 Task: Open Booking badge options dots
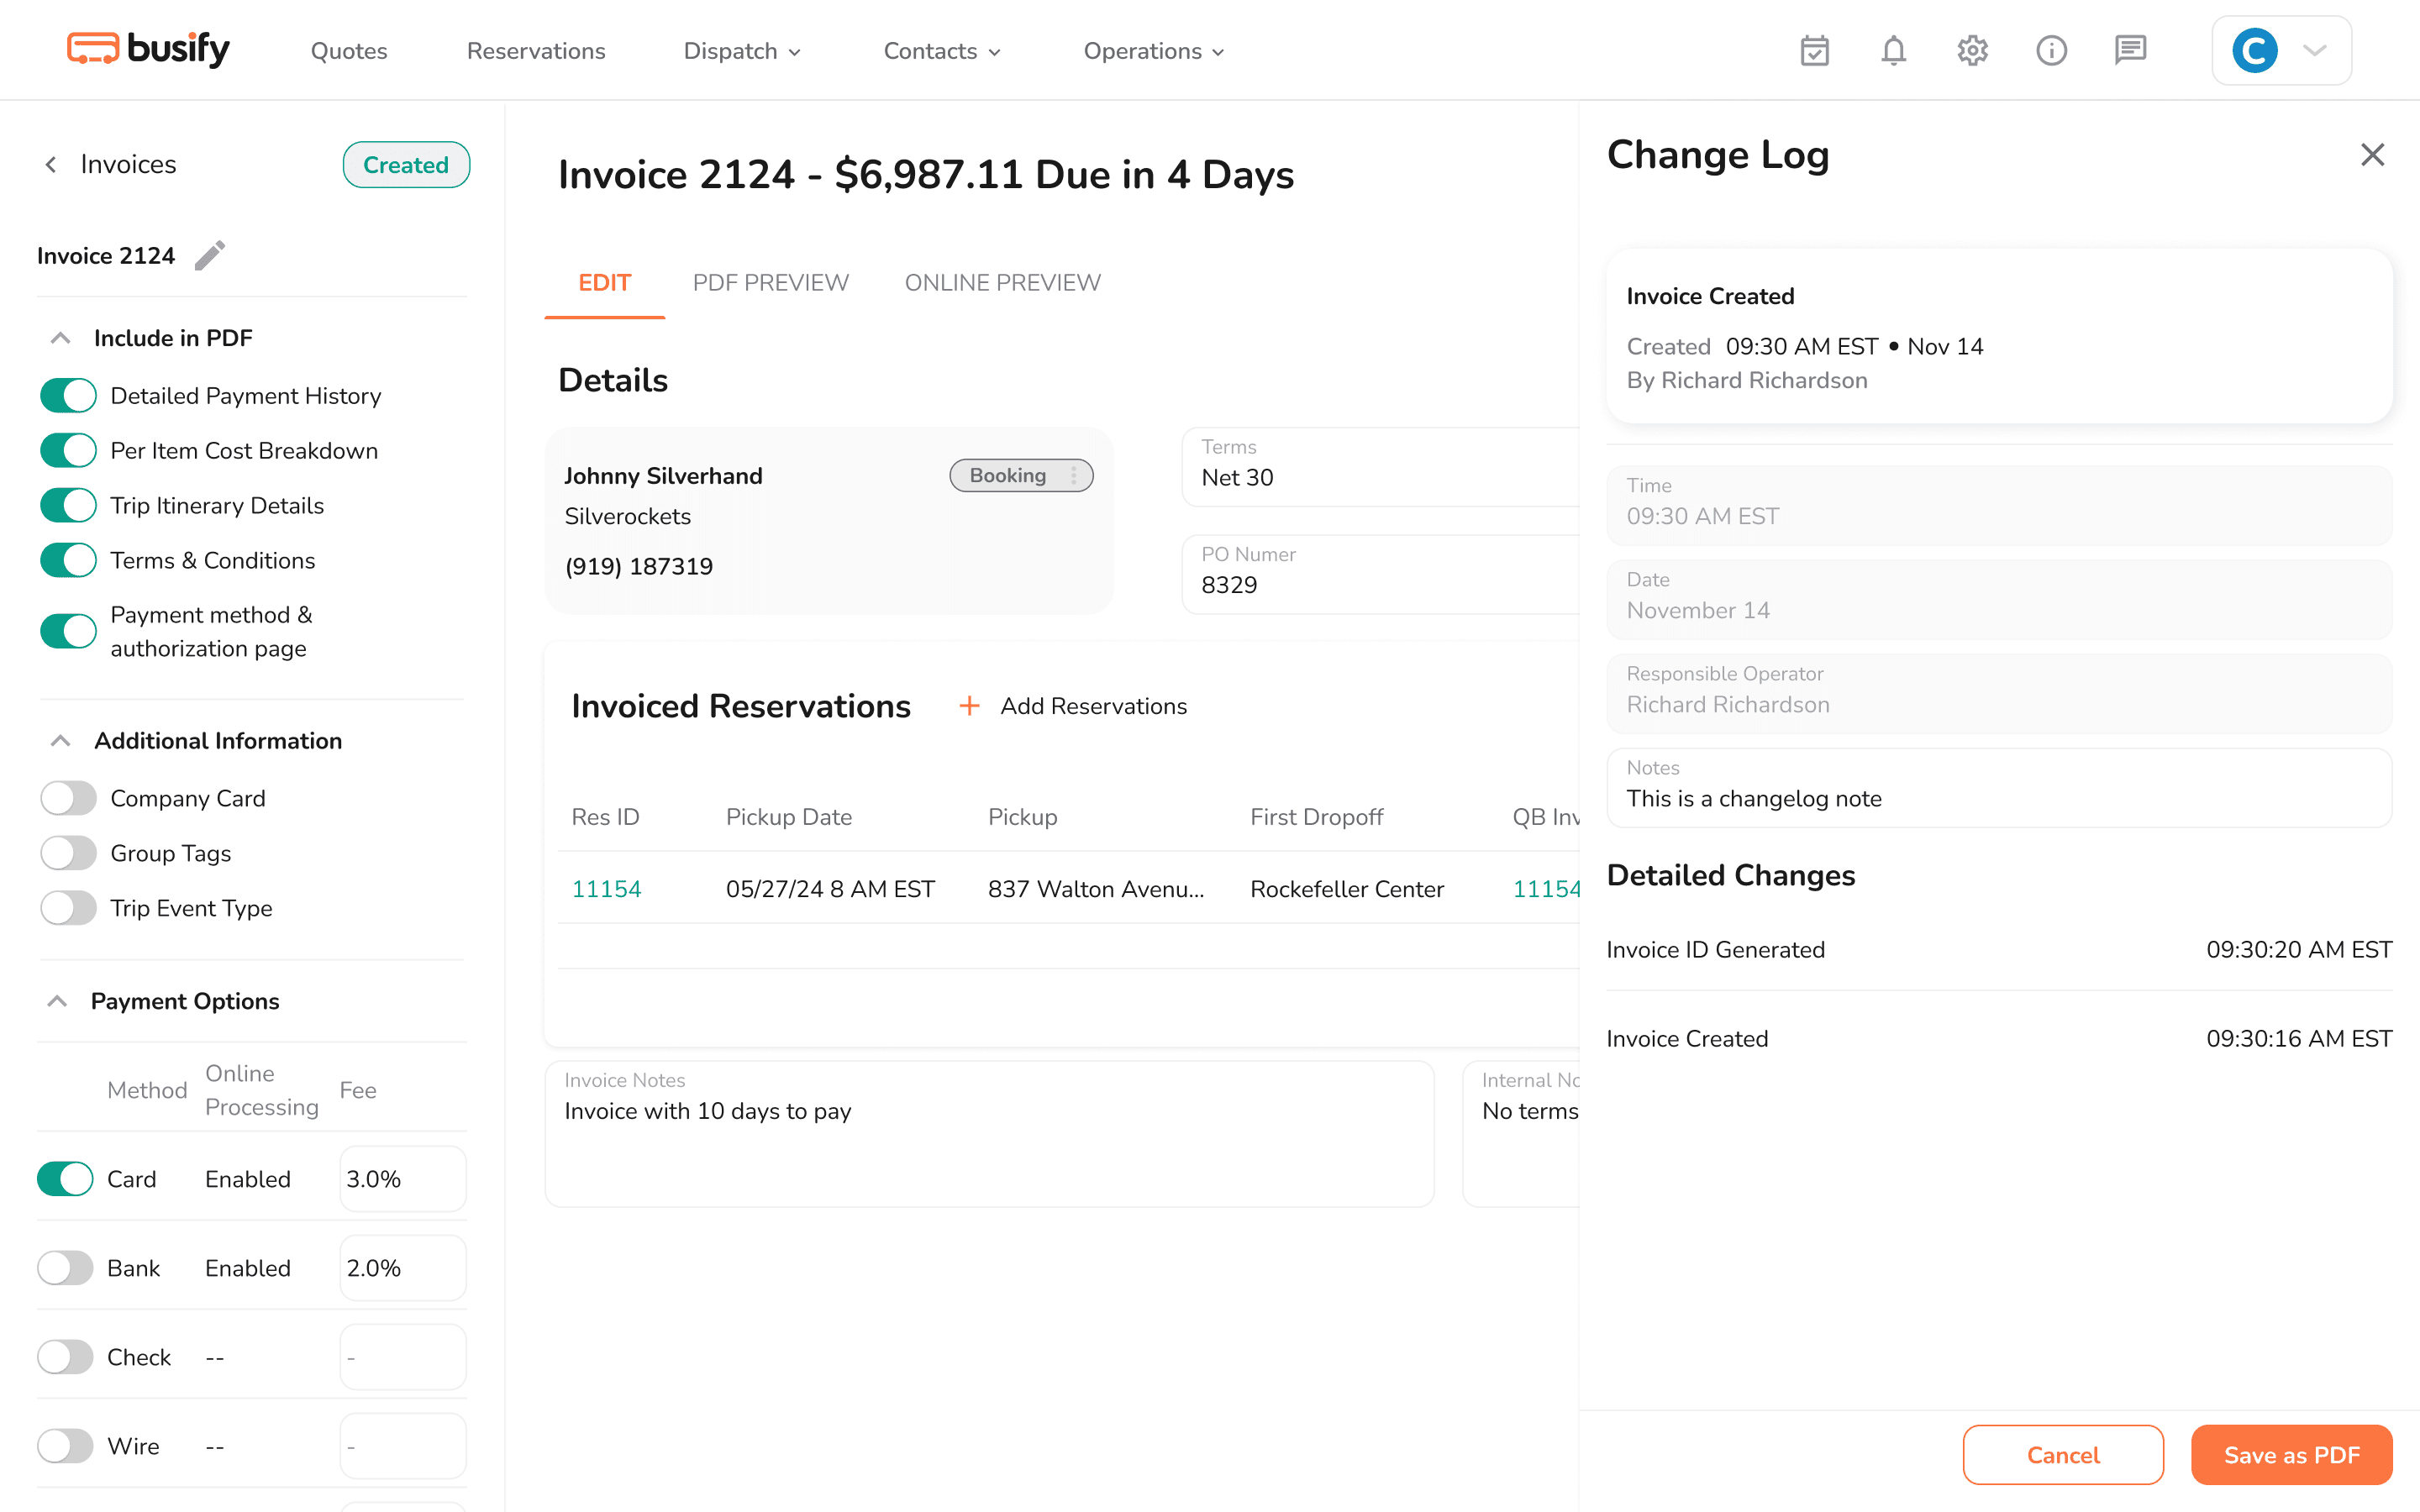1074,475
